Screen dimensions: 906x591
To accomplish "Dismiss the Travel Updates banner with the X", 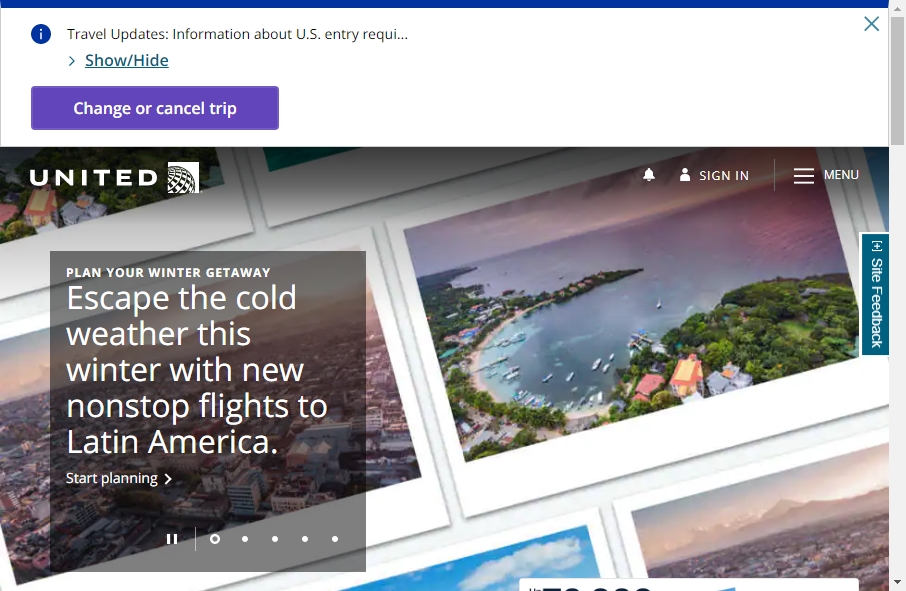I will [871, 24].
